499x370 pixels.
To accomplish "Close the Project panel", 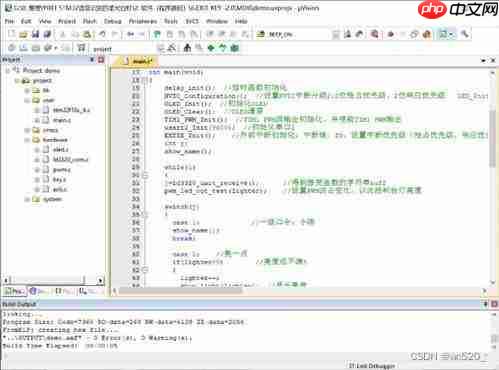I will (101, 60).
